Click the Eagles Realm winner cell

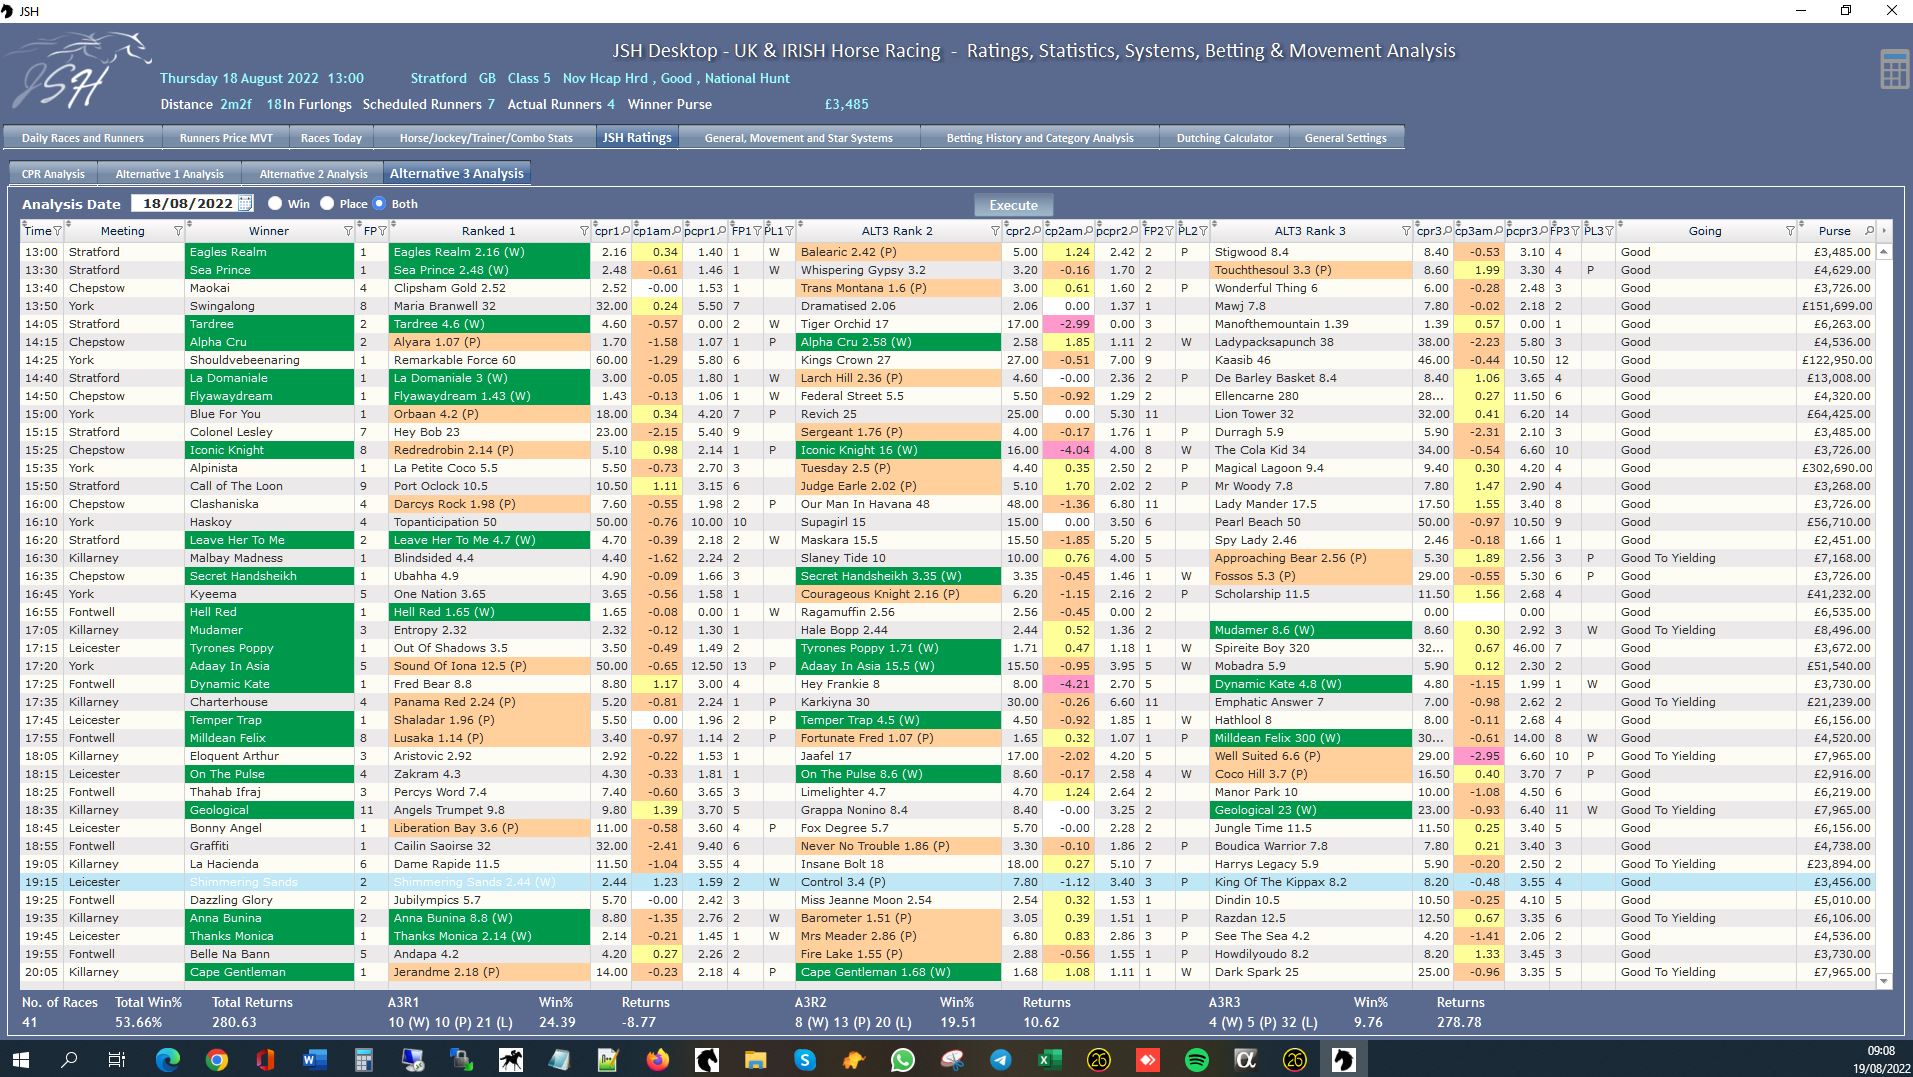coord(270,252)
